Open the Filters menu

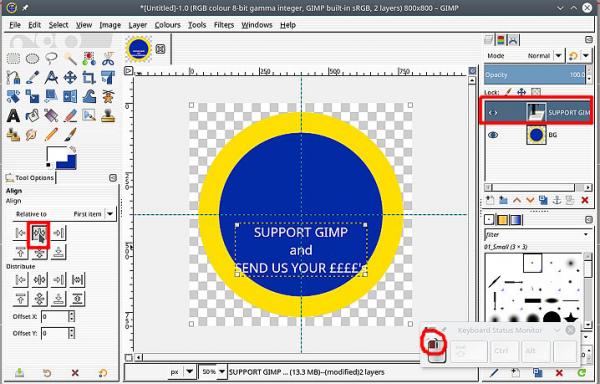pos(224,25)
